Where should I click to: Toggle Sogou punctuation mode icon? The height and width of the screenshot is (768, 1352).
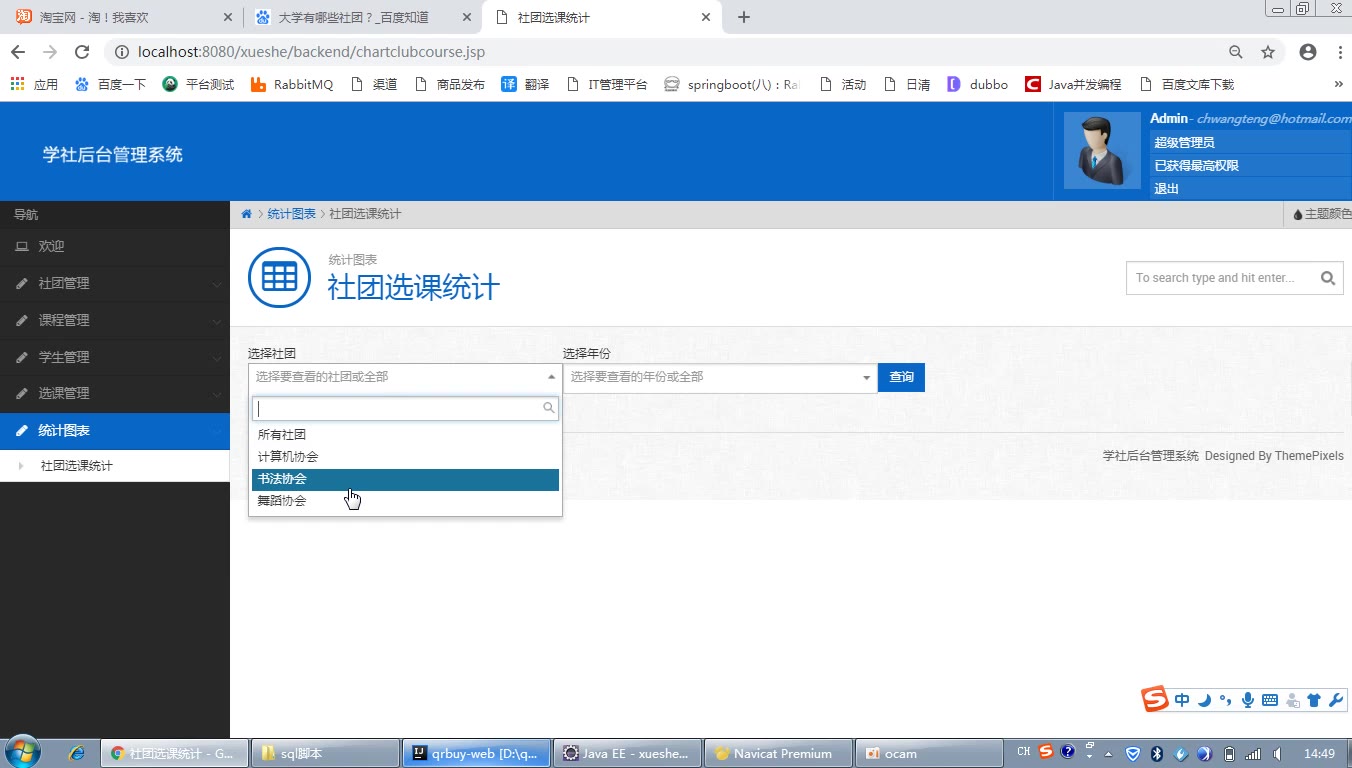point(1226,700)
